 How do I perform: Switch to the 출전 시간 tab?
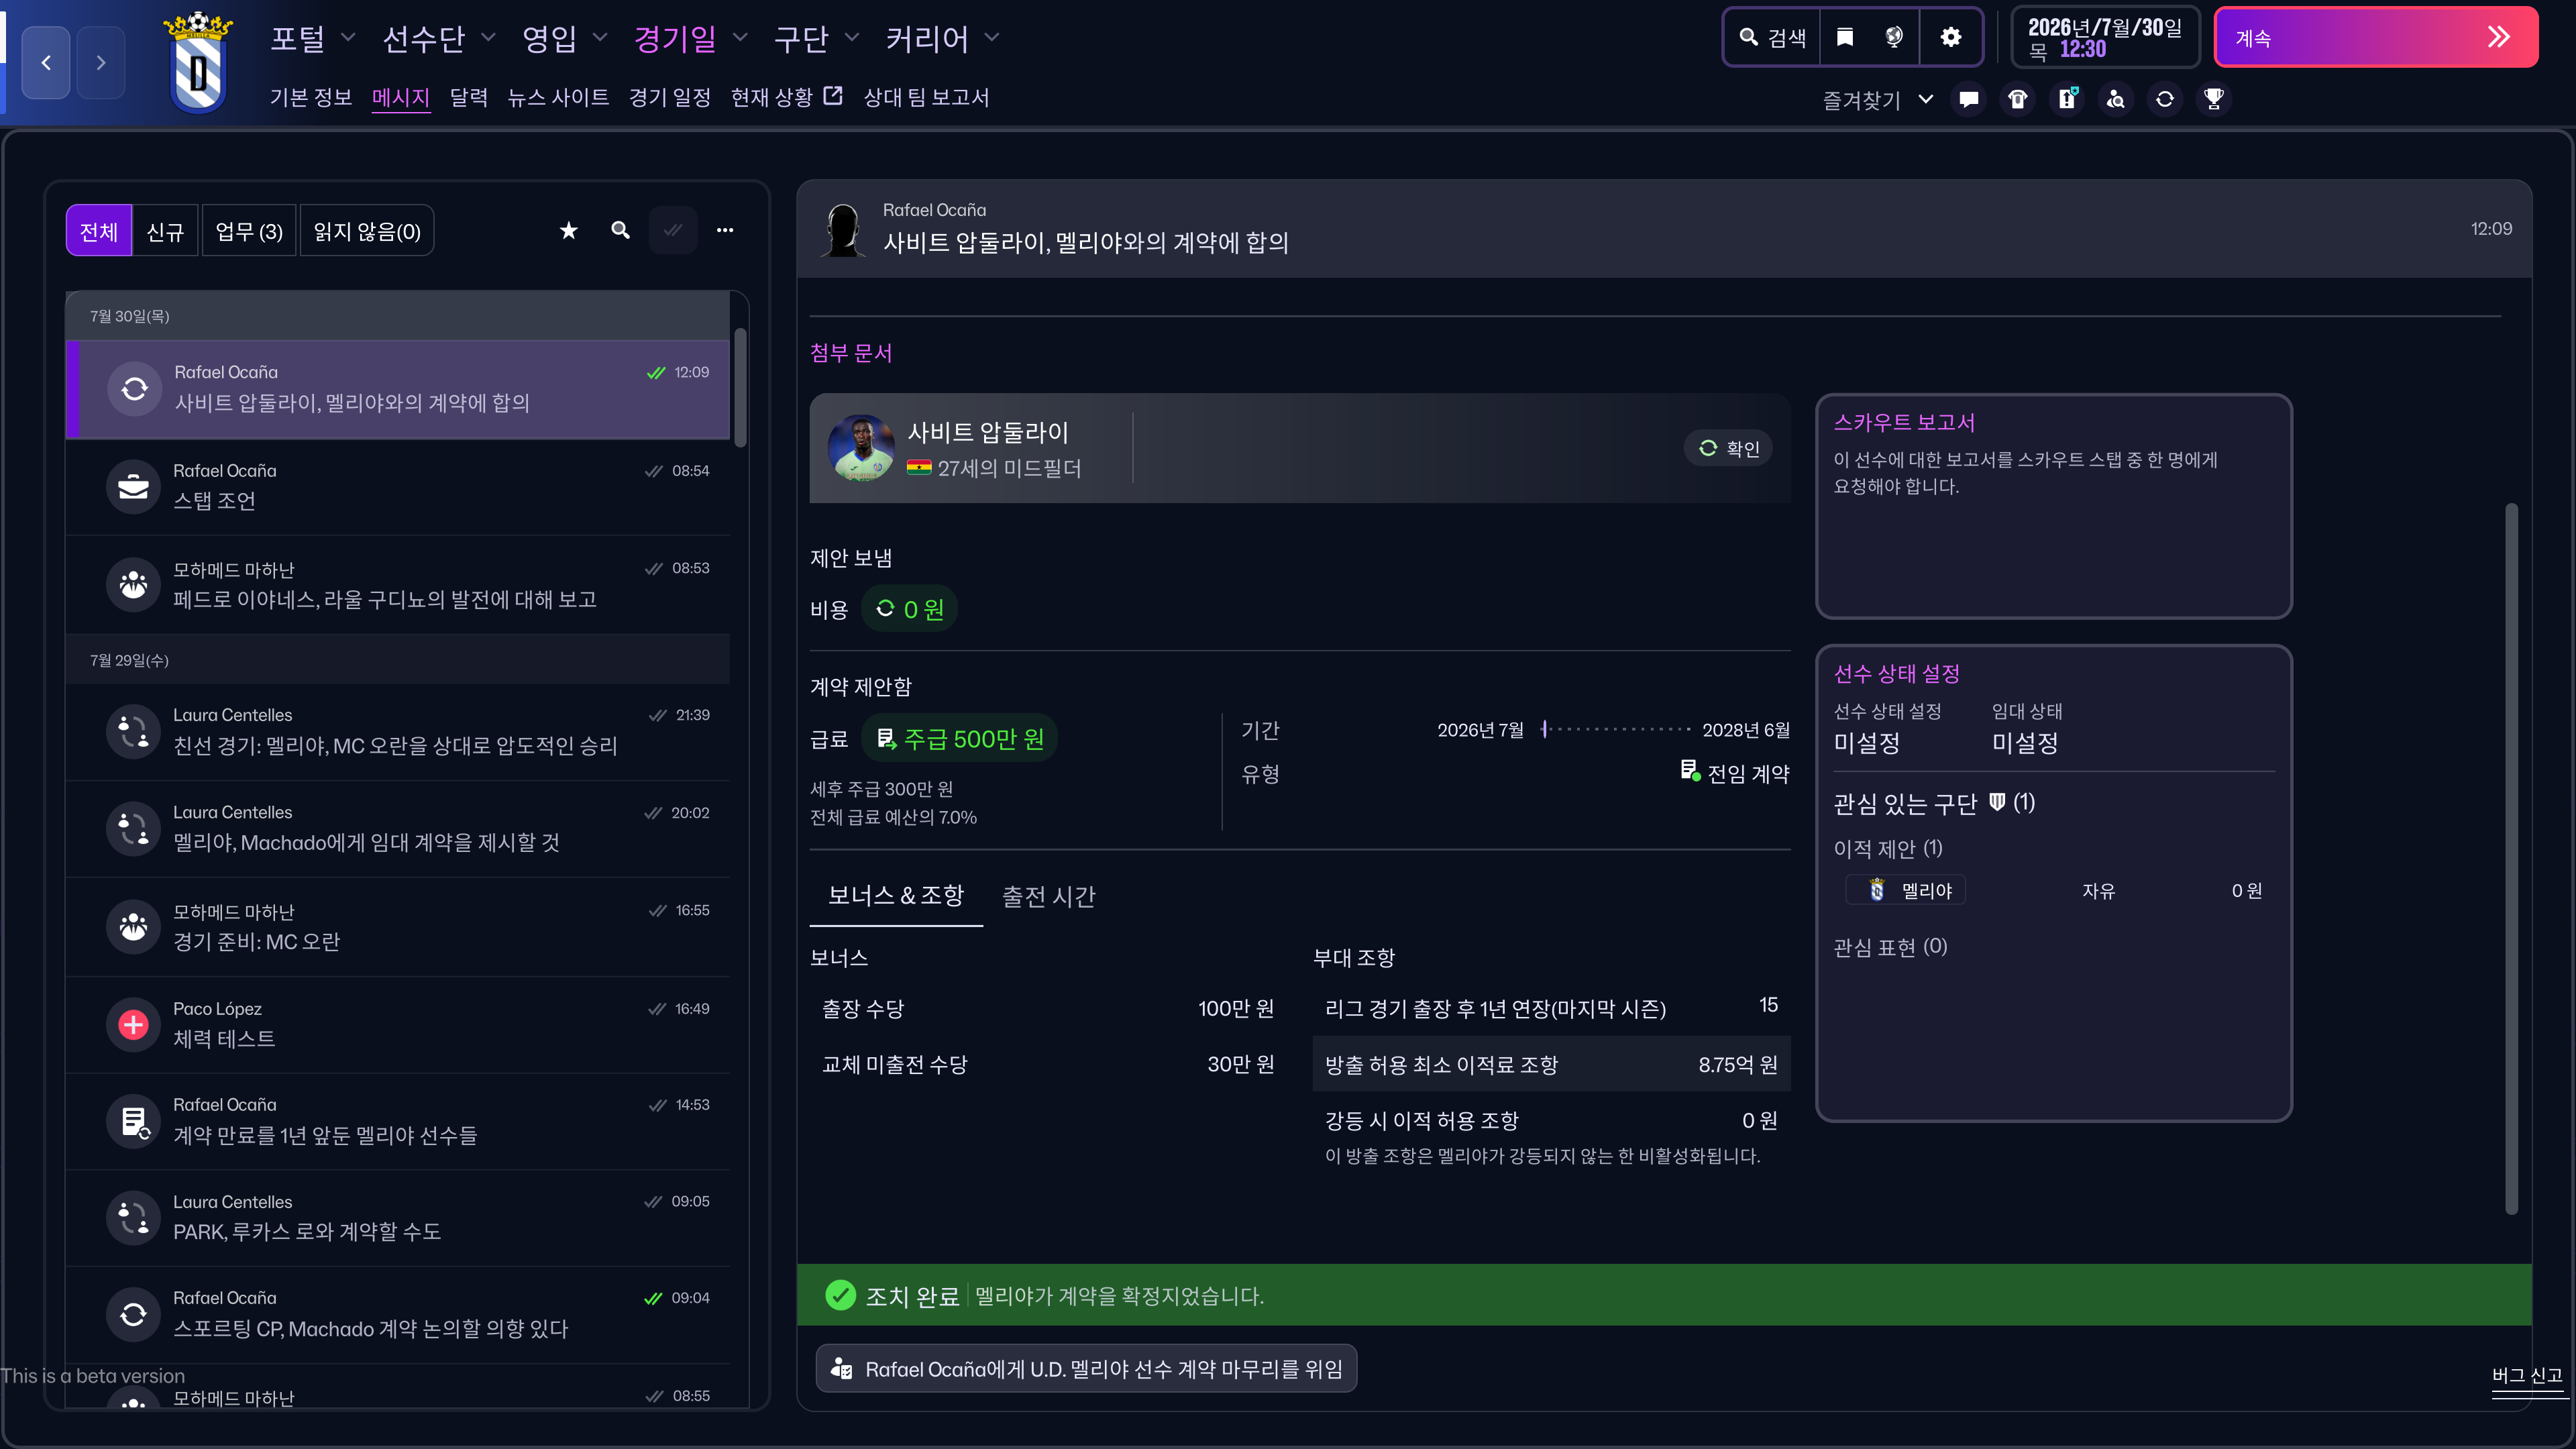[1048, 897]
